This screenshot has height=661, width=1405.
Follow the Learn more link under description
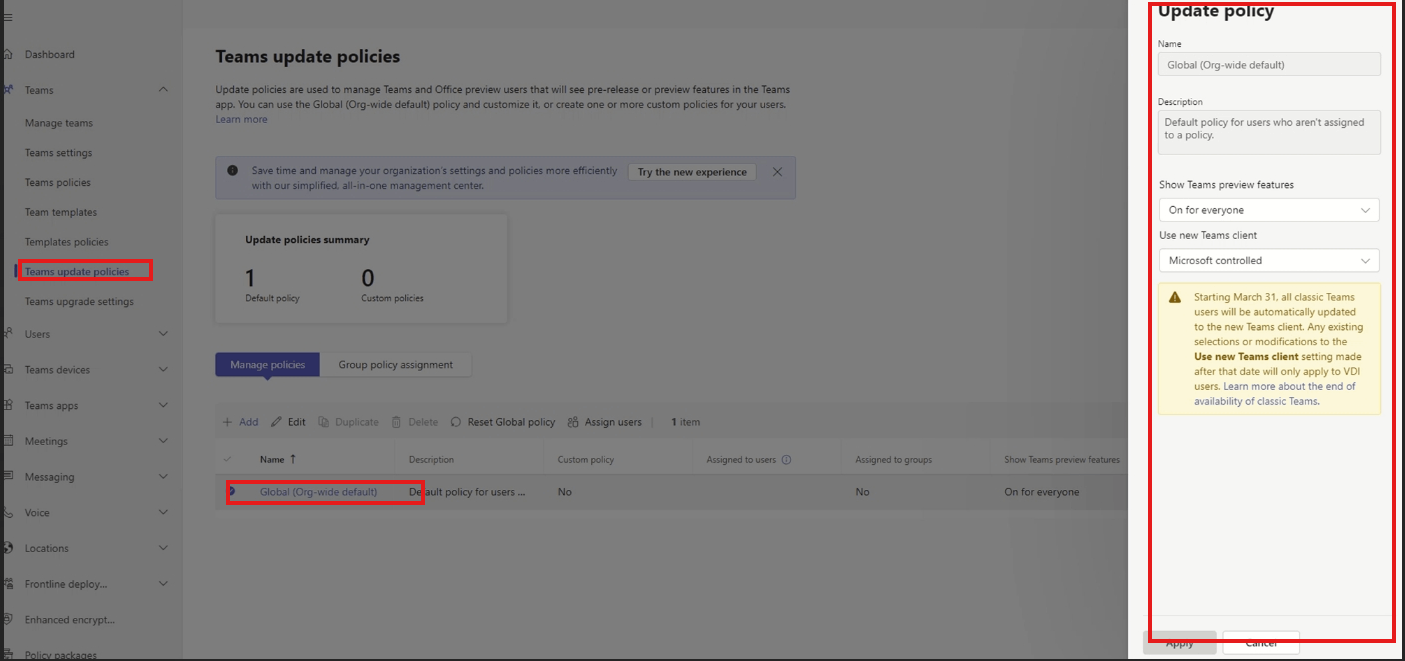[241, 119]
